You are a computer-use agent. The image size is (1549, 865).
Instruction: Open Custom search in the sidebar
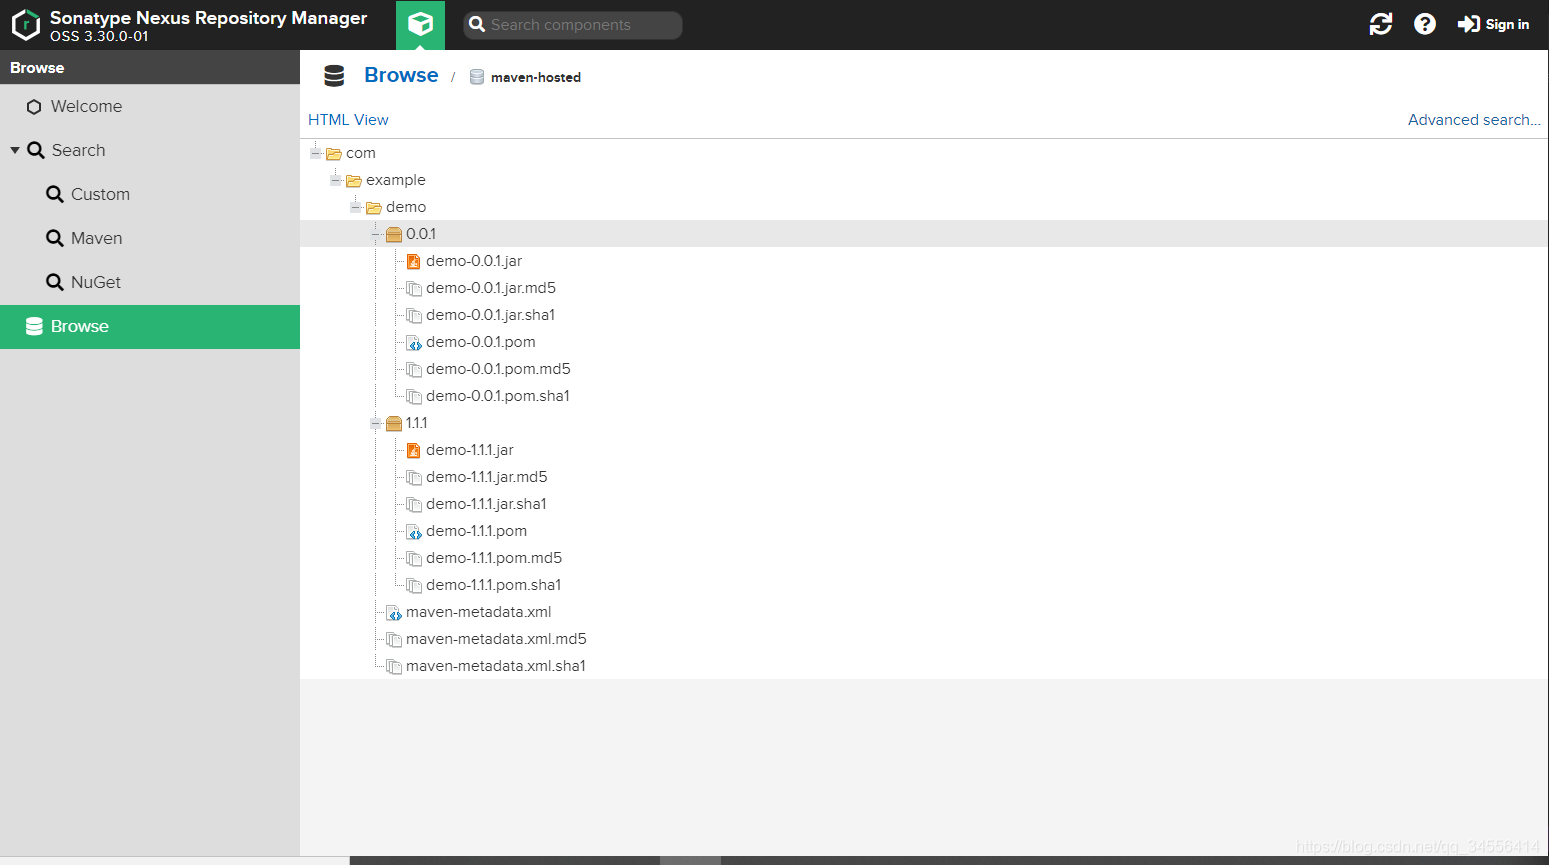[150, 194]
